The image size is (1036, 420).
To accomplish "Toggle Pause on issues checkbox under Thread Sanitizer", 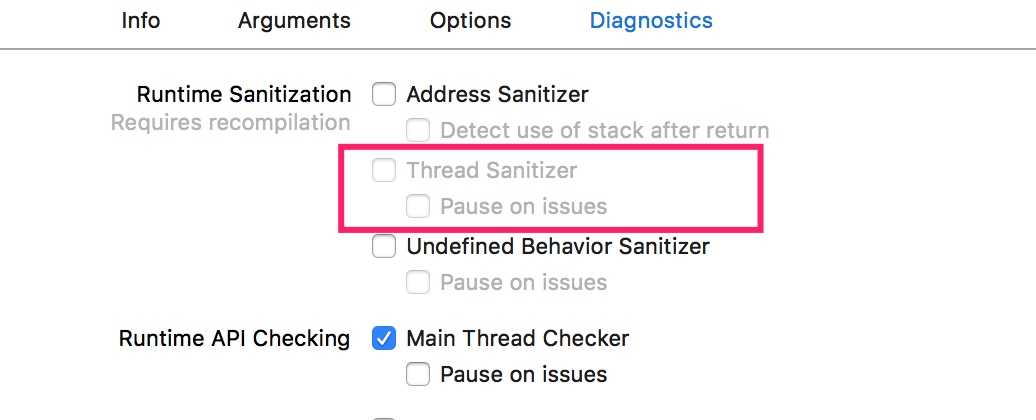I will [418, 207].
